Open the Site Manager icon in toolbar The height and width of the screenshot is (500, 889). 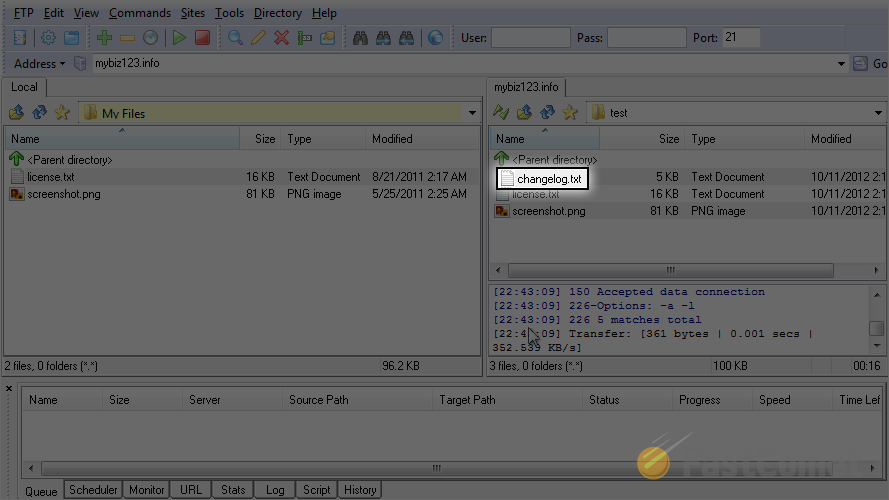tap(21, 38)
